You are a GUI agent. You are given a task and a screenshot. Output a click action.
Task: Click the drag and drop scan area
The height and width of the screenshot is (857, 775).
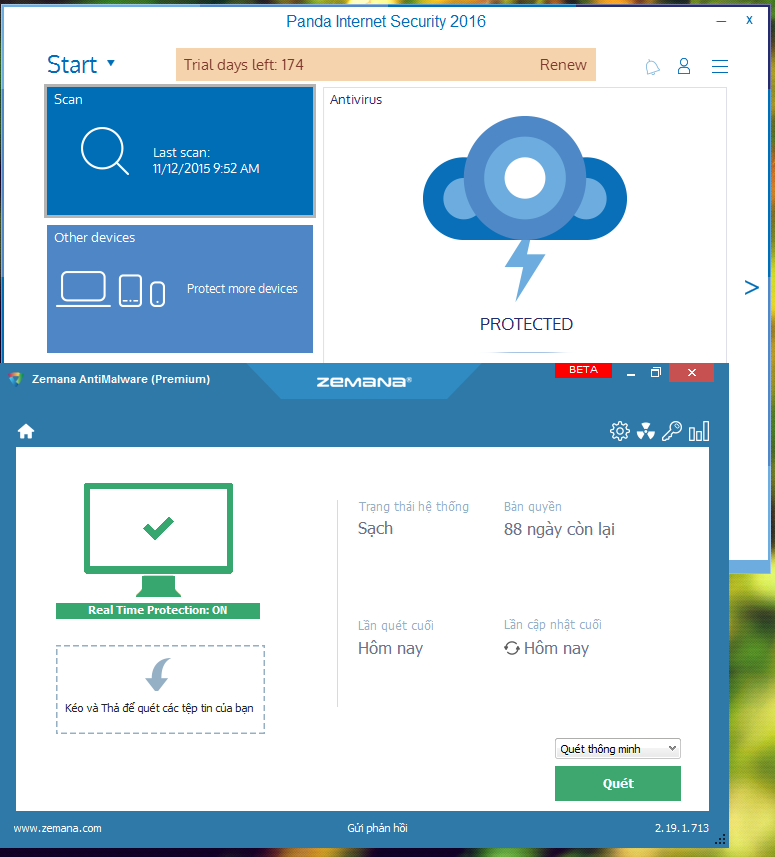coord(161,689)
